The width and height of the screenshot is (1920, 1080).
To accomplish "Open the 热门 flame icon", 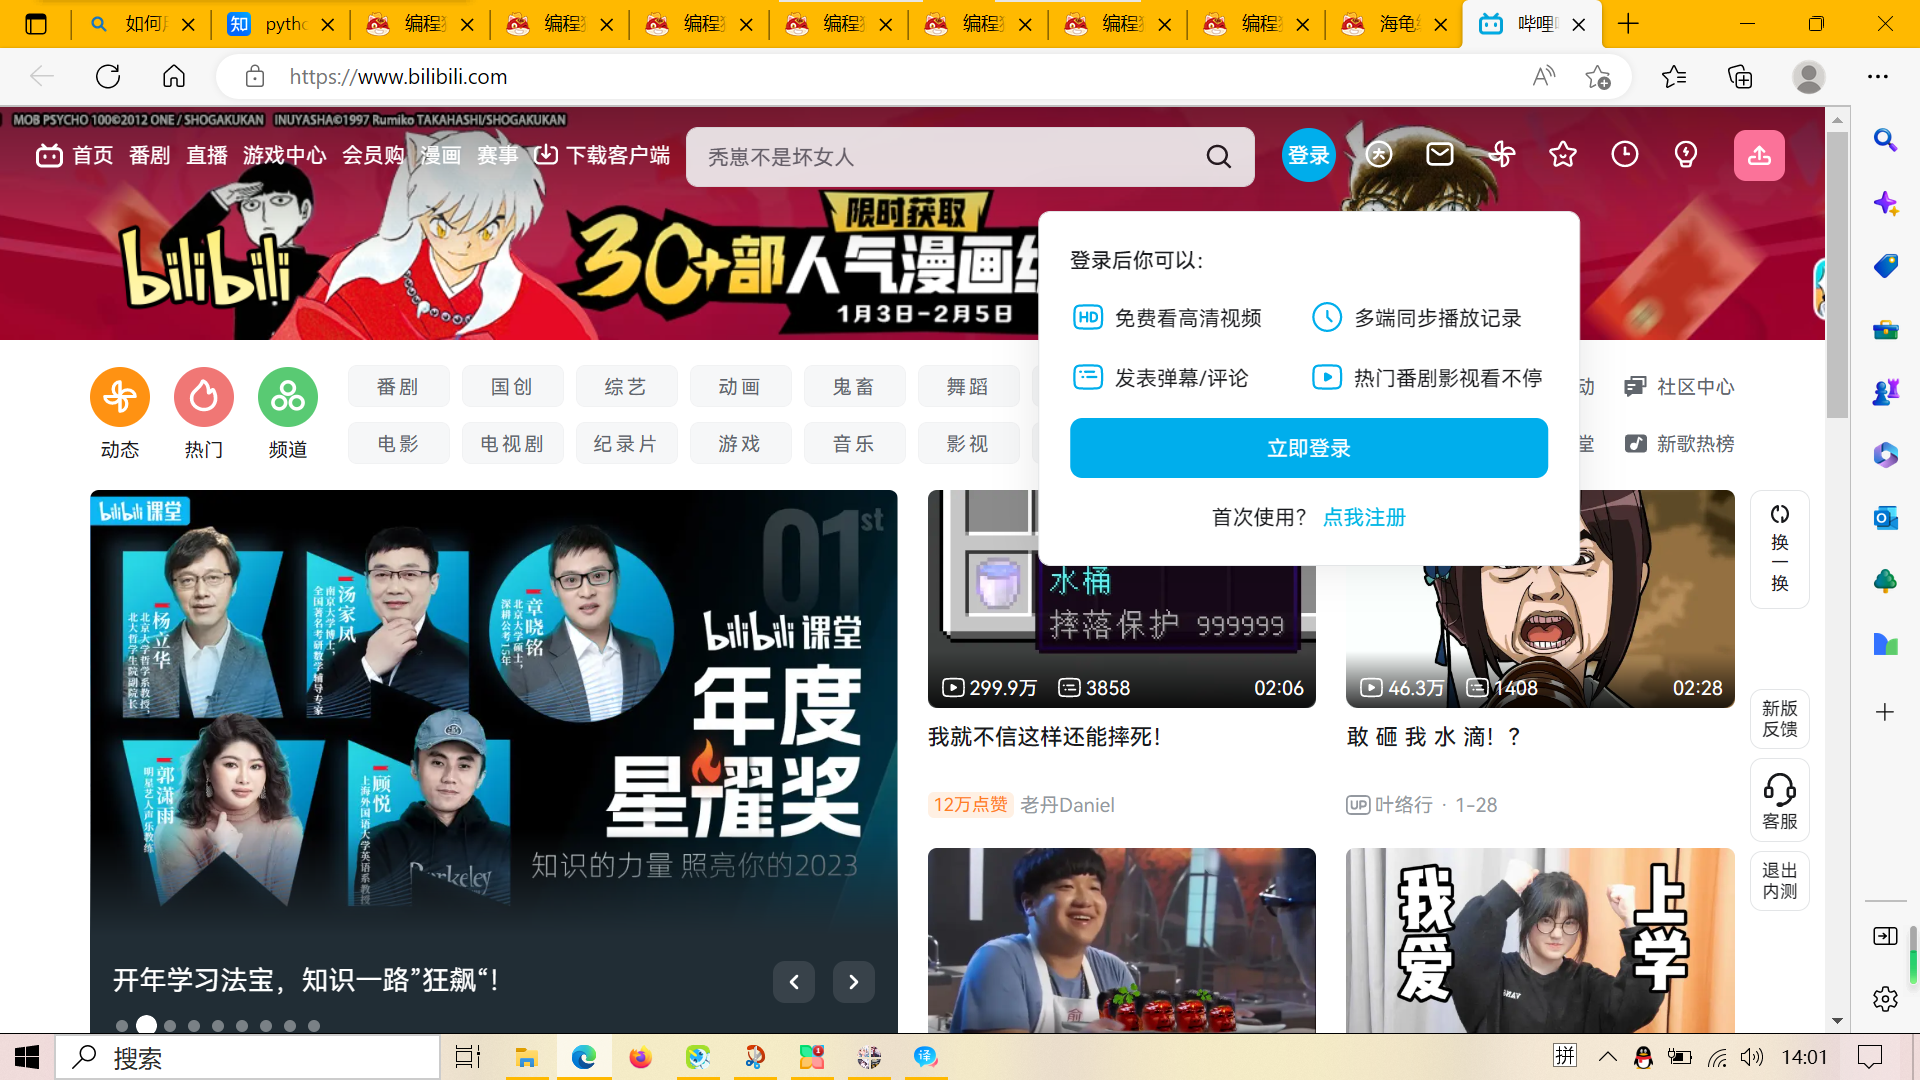I will 204,397.
